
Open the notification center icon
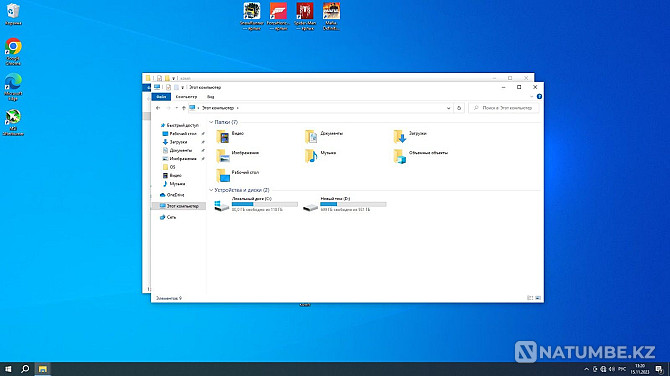(x=659, y=369)
